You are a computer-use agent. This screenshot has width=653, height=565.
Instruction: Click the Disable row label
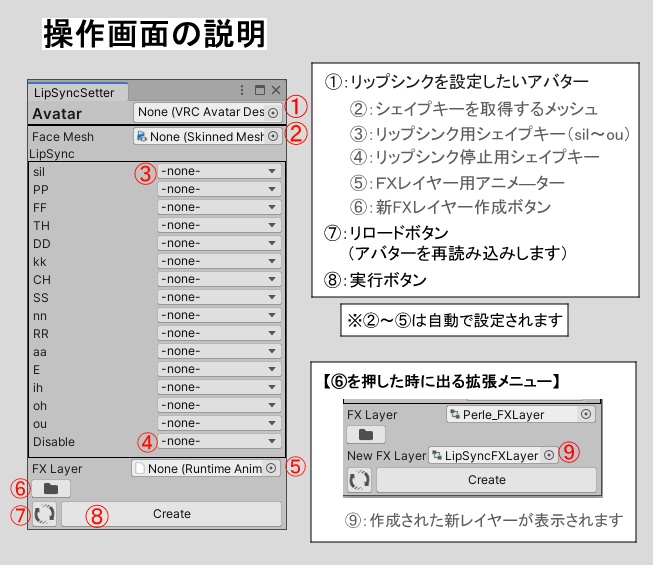point(54,442)
